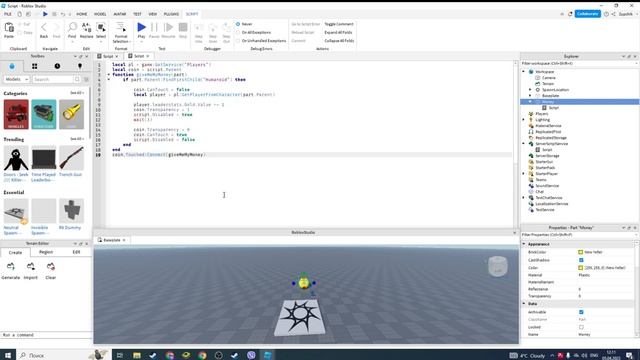Click the small run arrow in quick access bar
The width and height of the screenshot is (640, 360).
point(45,14)
